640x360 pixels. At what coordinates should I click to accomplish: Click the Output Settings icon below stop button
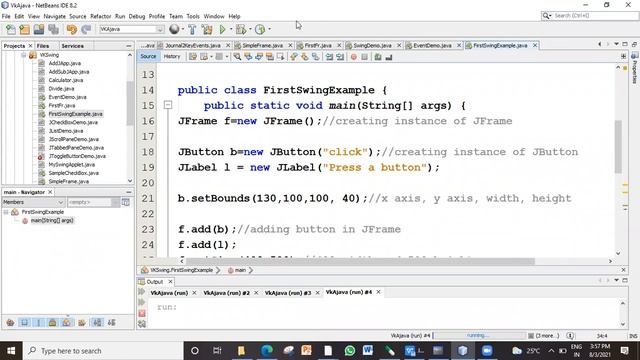click(x=142, y=324)
